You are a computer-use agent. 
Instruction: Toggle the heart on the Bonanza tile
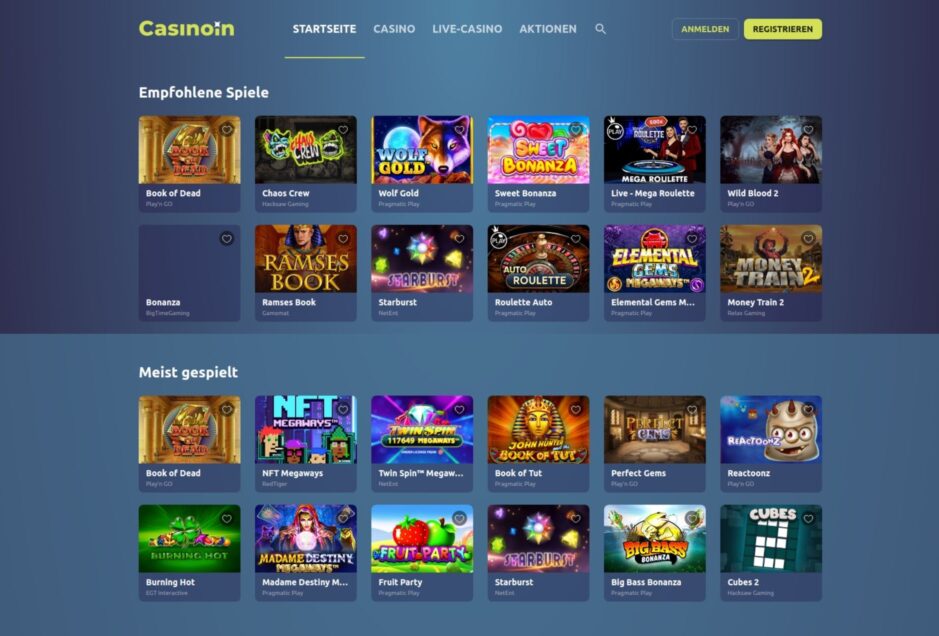pyautogui.click(x=226, y=238)
